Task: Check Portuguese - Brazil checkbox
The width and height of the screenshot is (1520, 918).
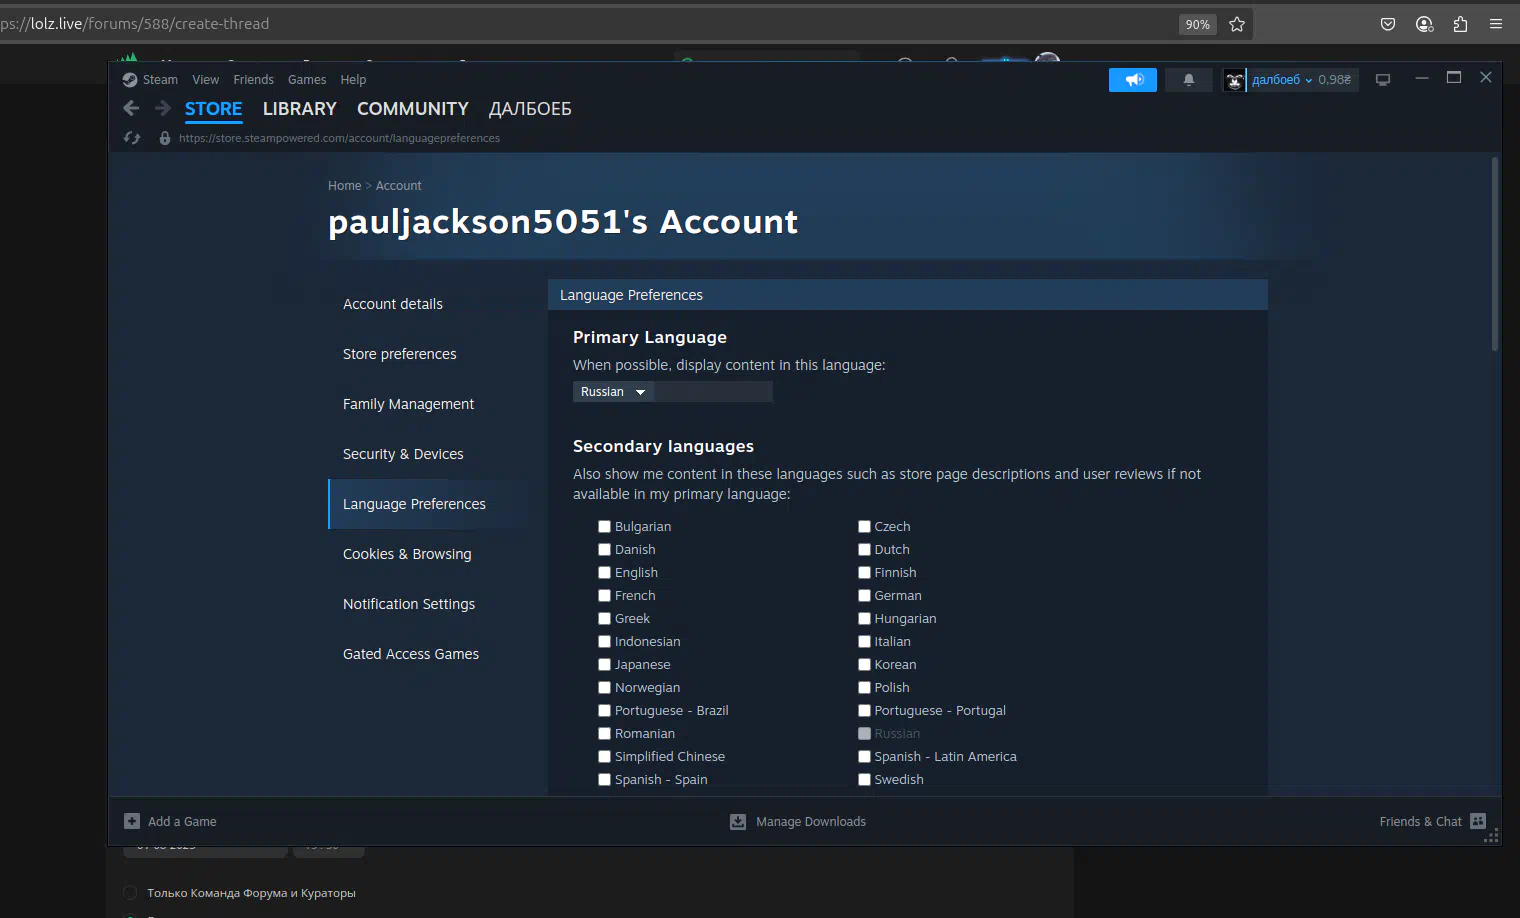Action: click(604, 710)
